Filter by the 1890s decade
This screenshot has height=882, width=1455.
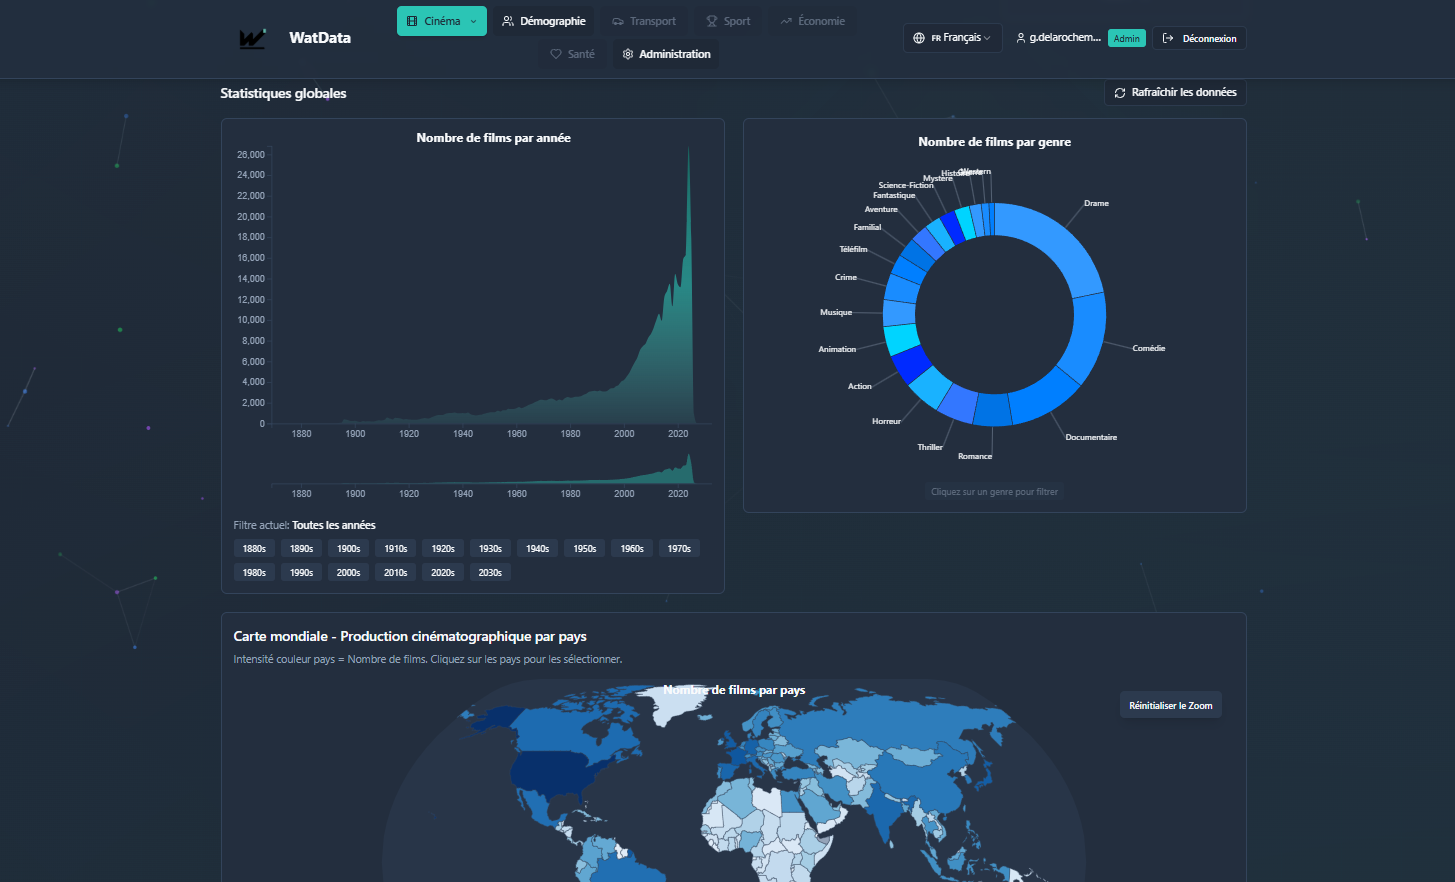click(302, 548)
